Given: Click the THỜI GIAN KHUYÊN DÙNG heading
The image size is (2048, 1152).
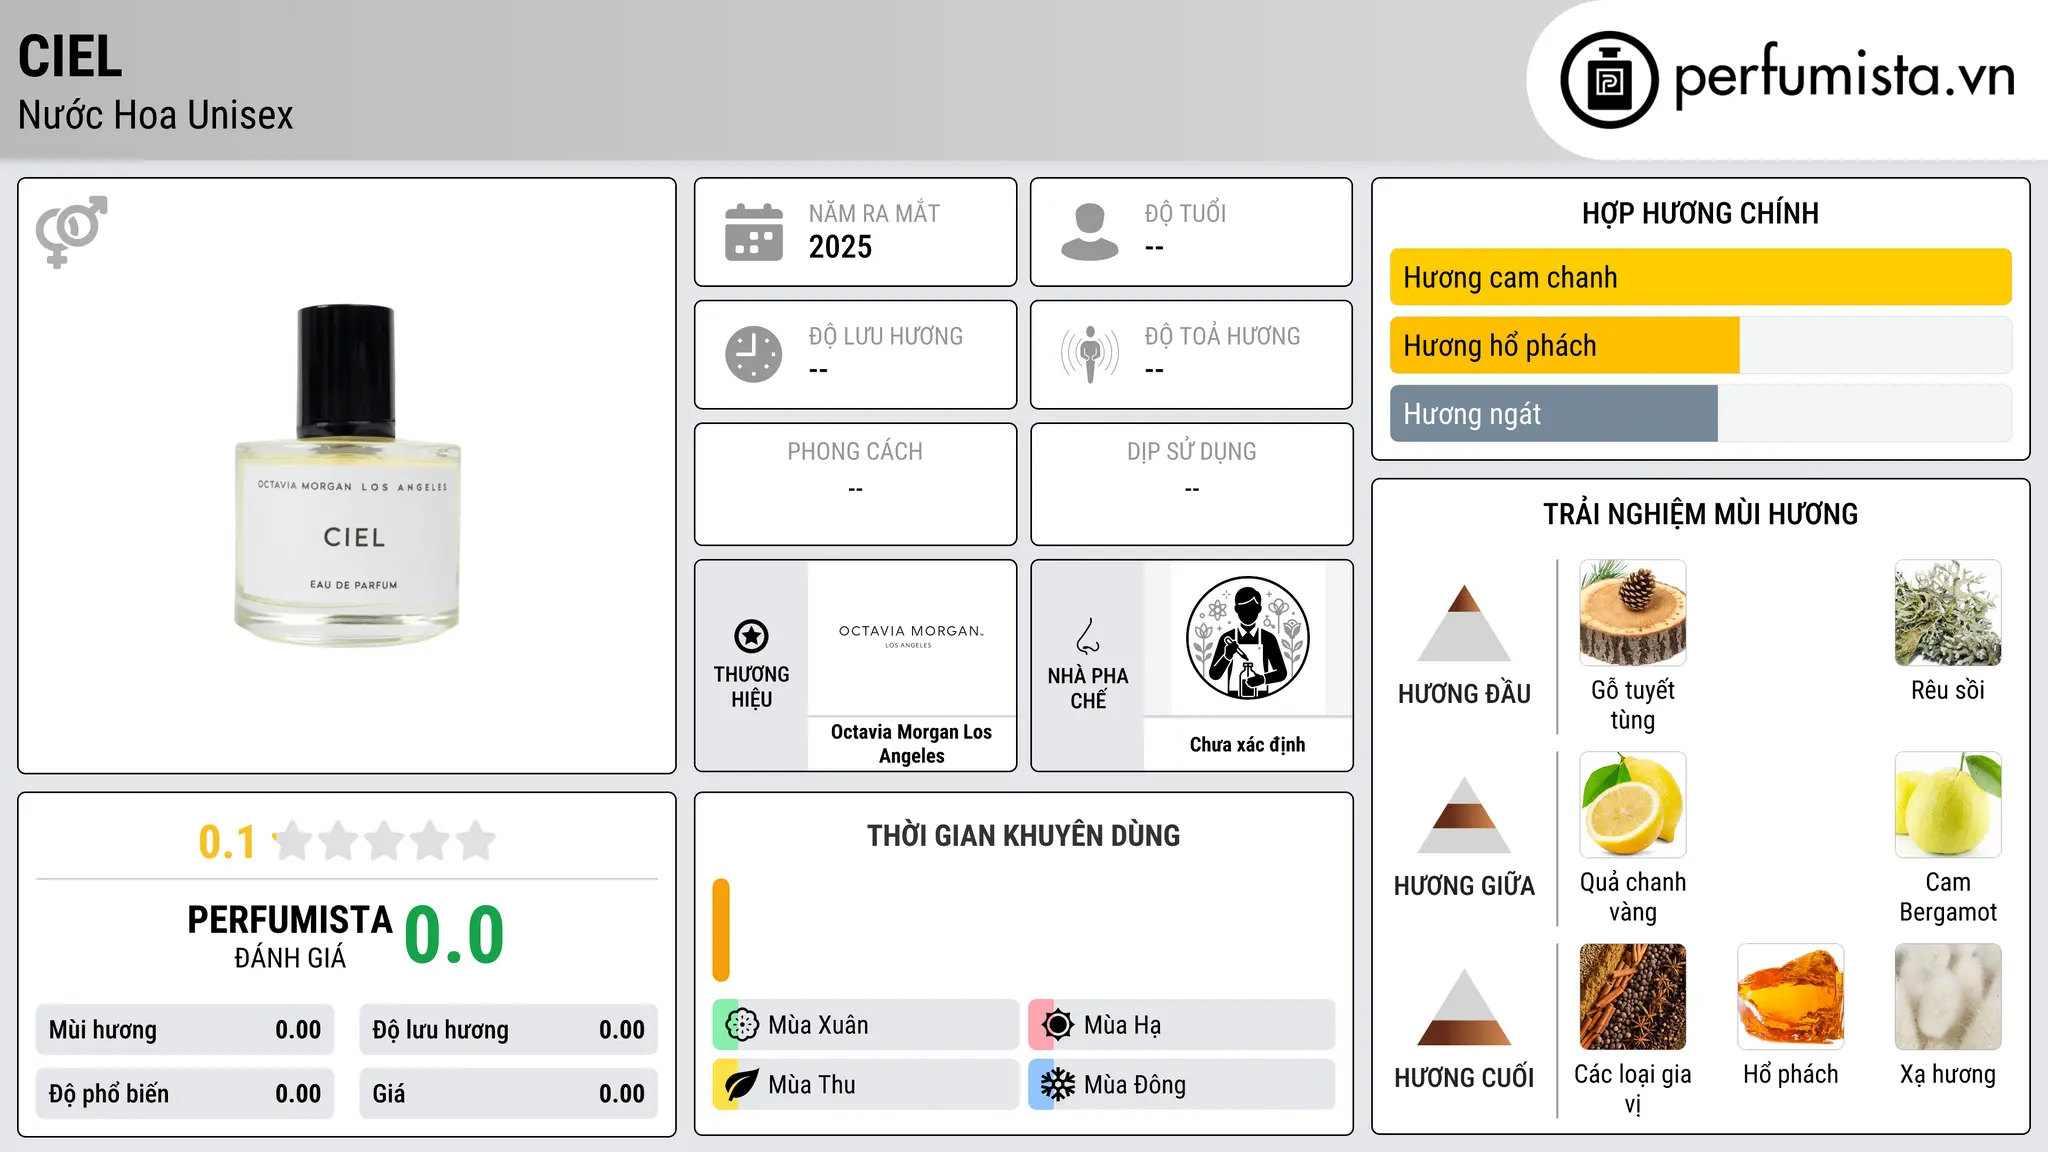Looking at the screenshot, I should point(1023,835).
